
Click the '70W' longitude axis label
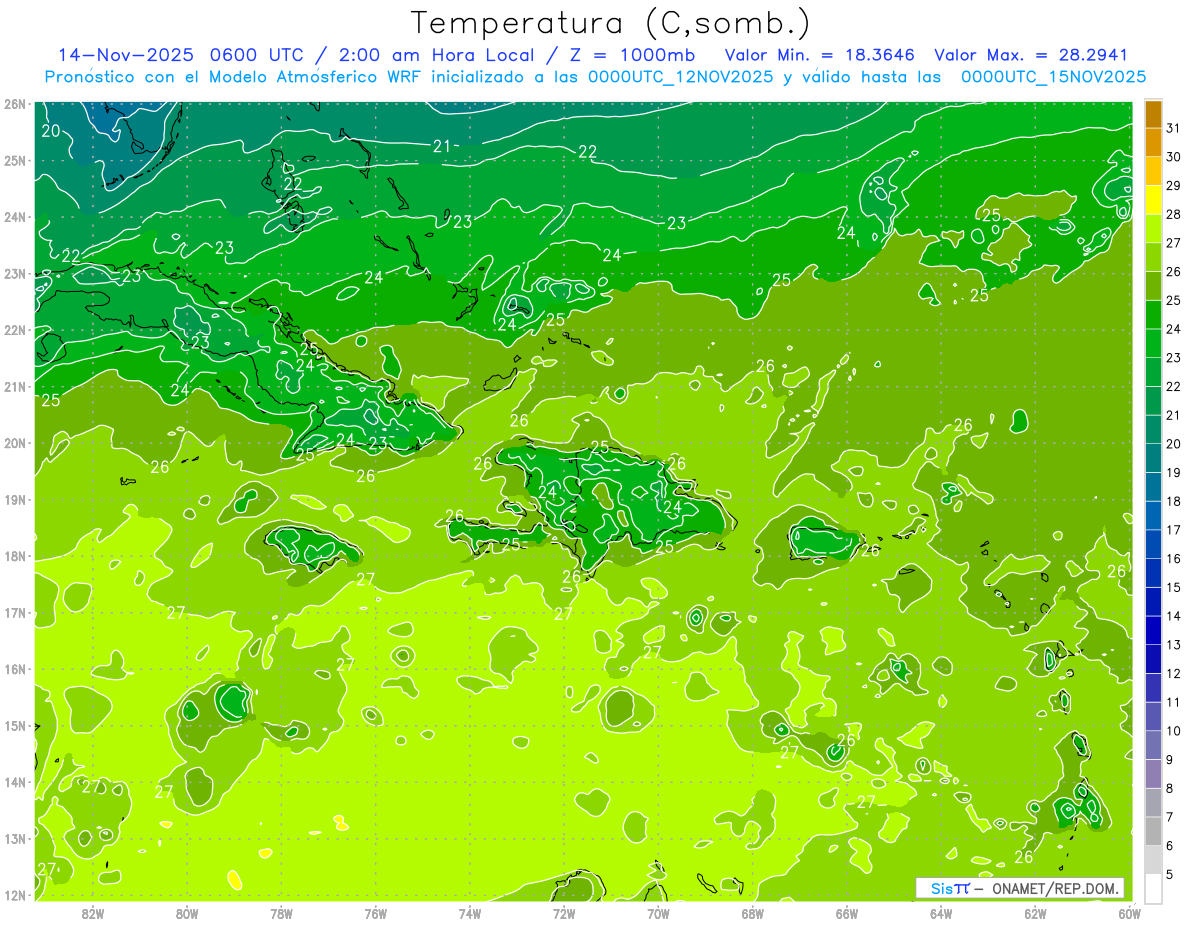(658, 913)
